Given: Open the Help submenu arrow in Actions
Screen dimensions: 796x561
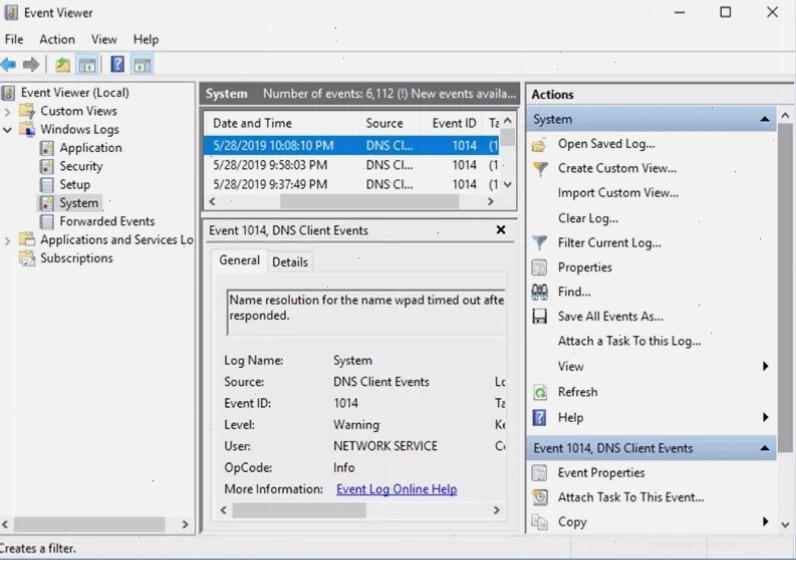Looking at the screenshot, I should (x=765, y=417).
